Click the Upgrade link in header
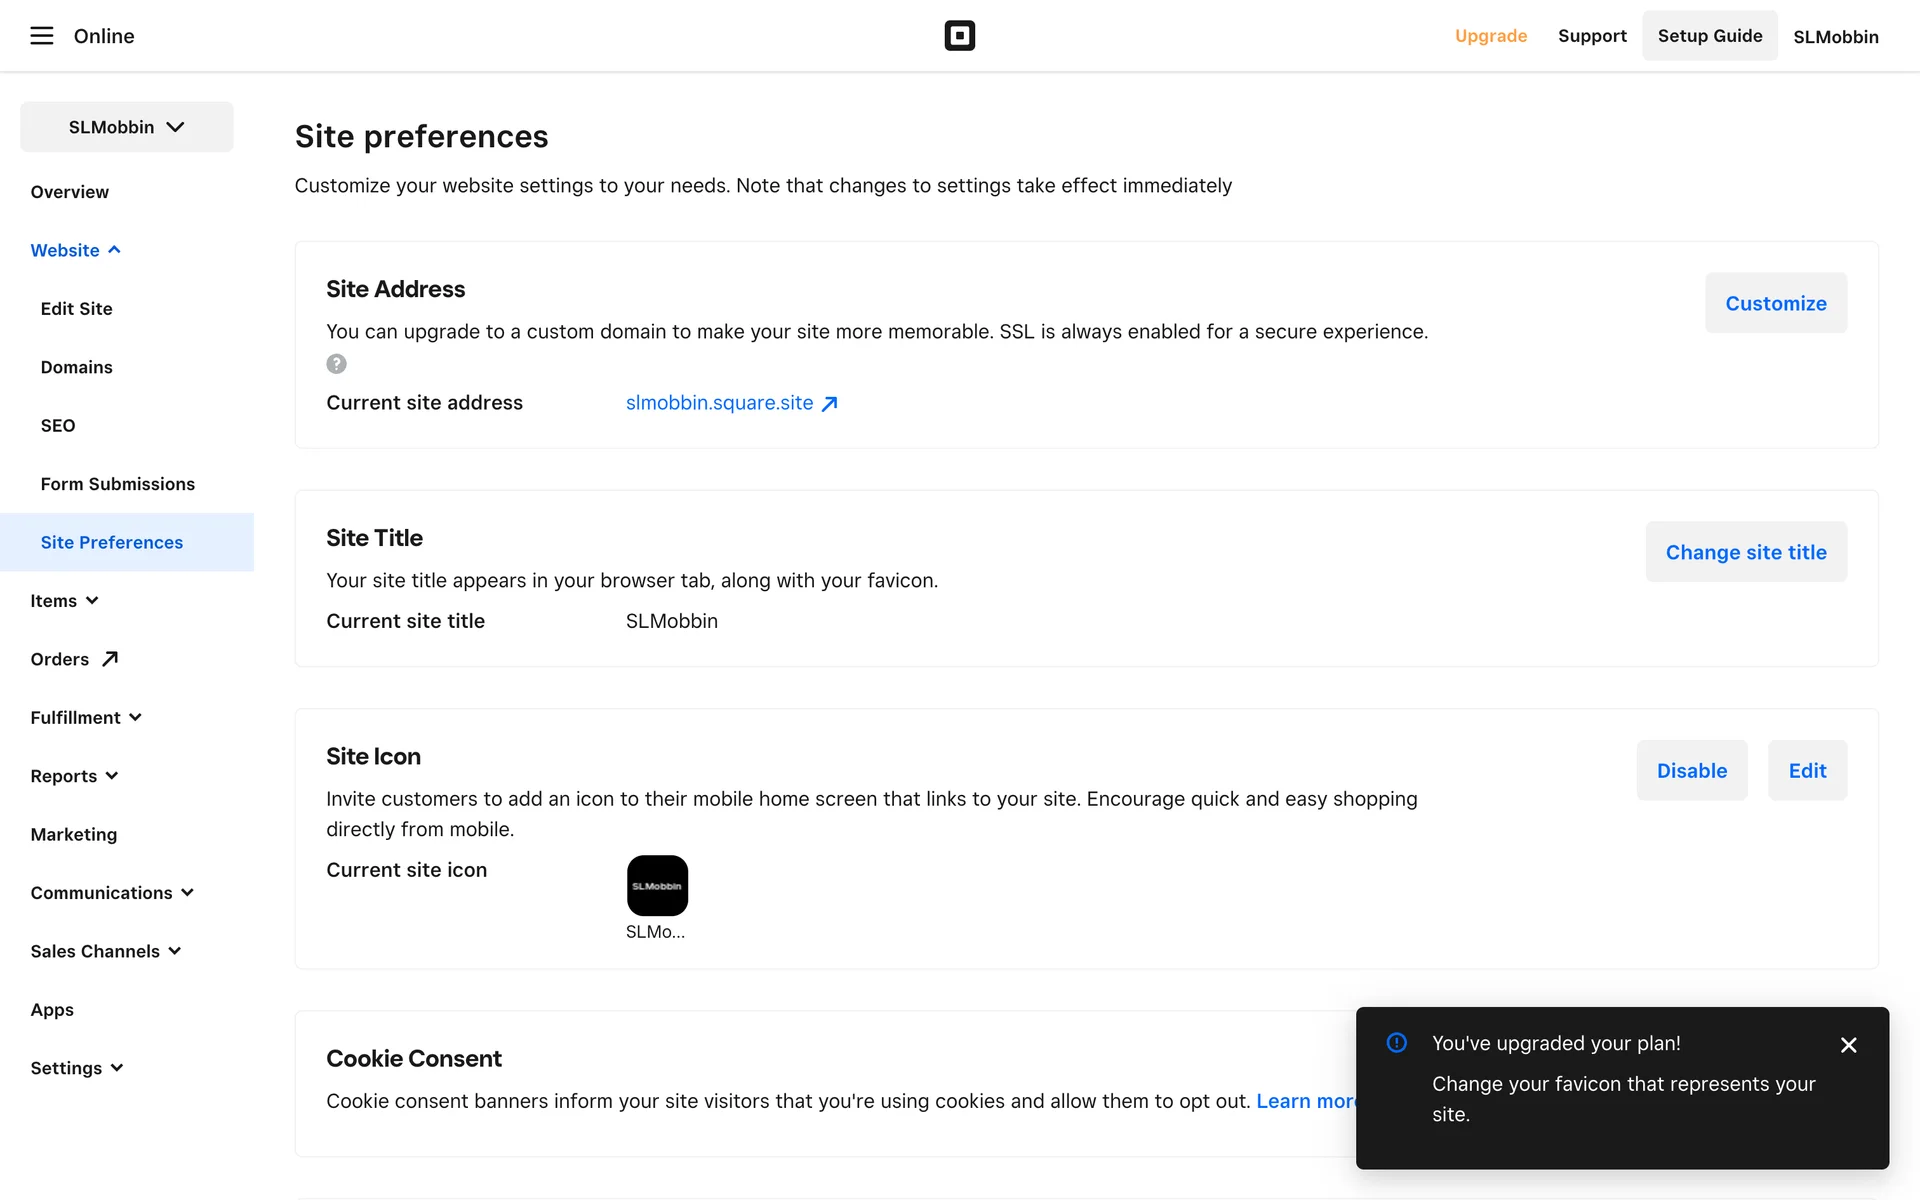 [1490, 36]
